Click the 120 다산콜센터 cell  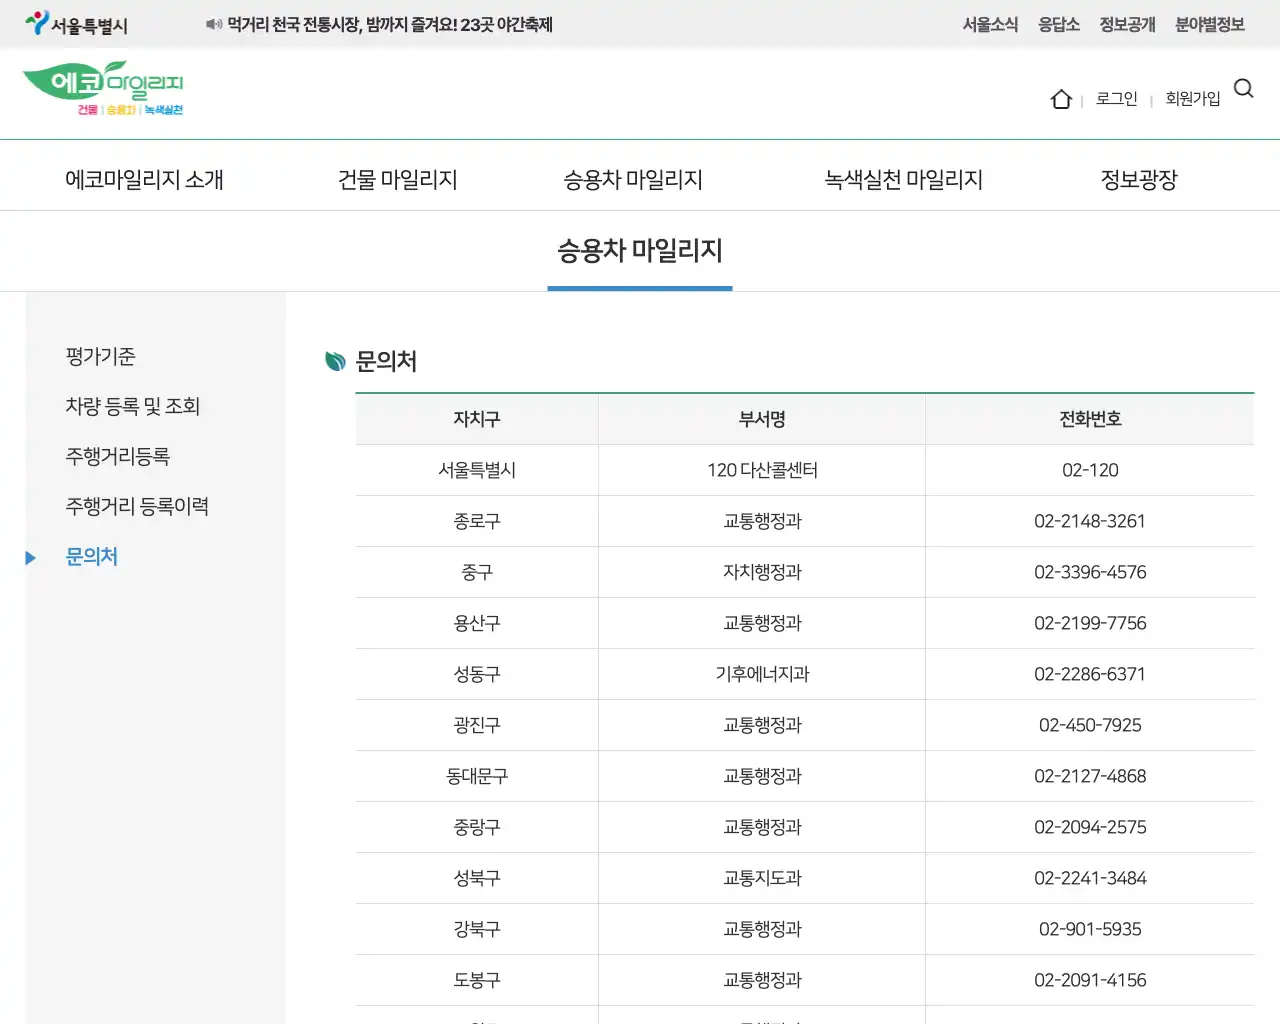[x=762, y=470]
